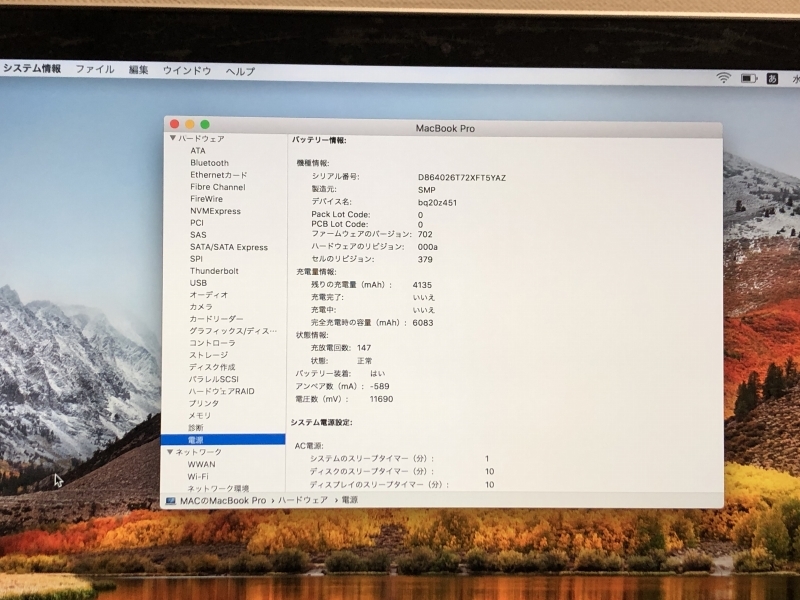This screenshot has height=600, width=800.
Task: Collapse the ネットワーク section triangle
Action: click(x=170, y=450)
